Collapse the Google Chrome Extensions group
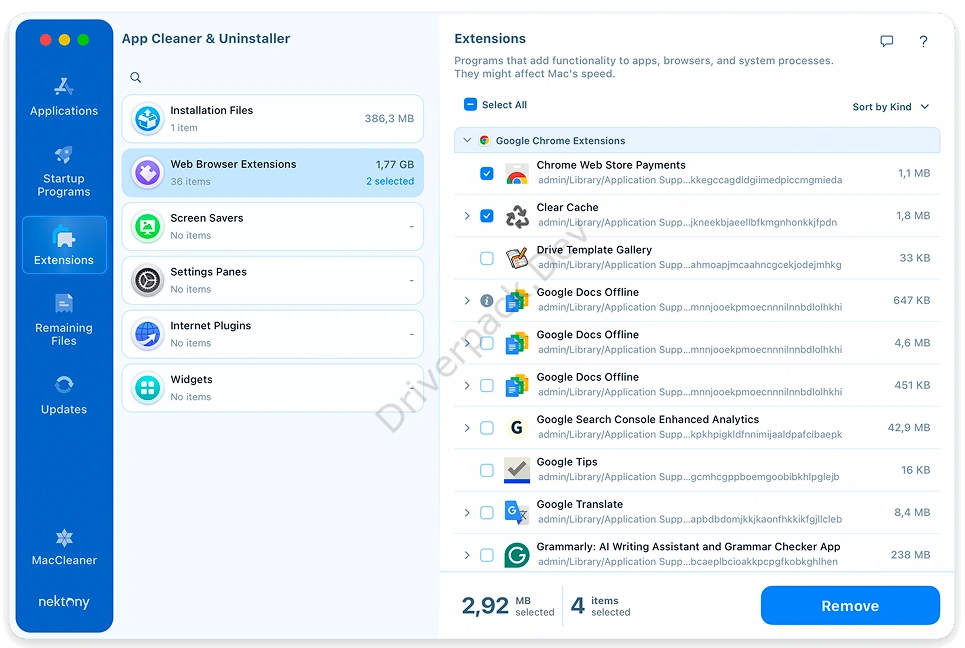Viewport: 965px width, 648px height. point(468,140)
